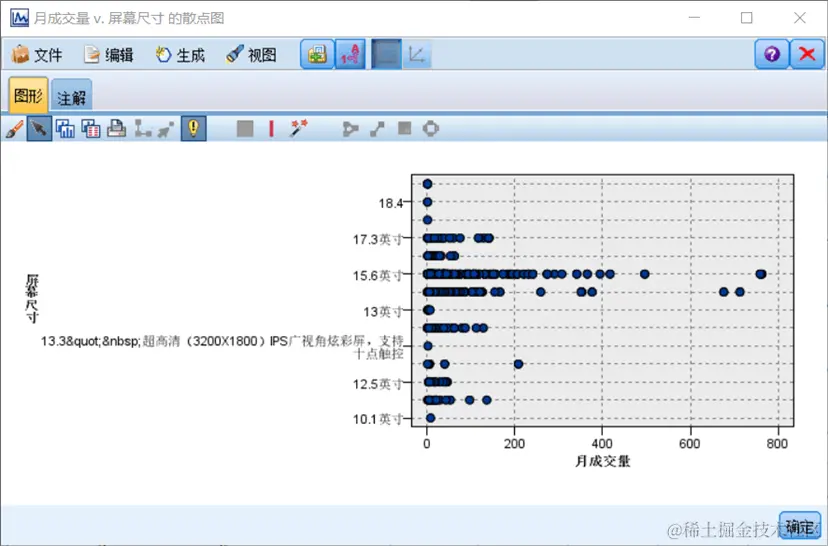
Task: Close the graph with the red X button
Action: 806,54
